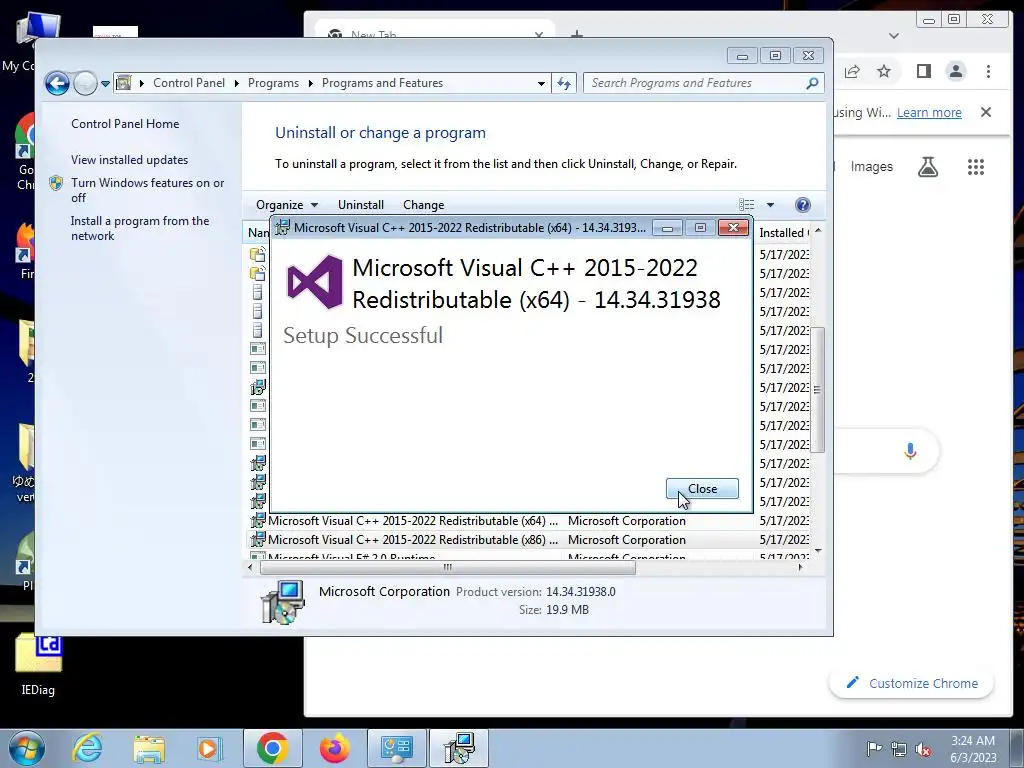This screenshot has height=768, width=1024.
Task: Click the refresh button next to address bar
Action: (x=564, y=83)
